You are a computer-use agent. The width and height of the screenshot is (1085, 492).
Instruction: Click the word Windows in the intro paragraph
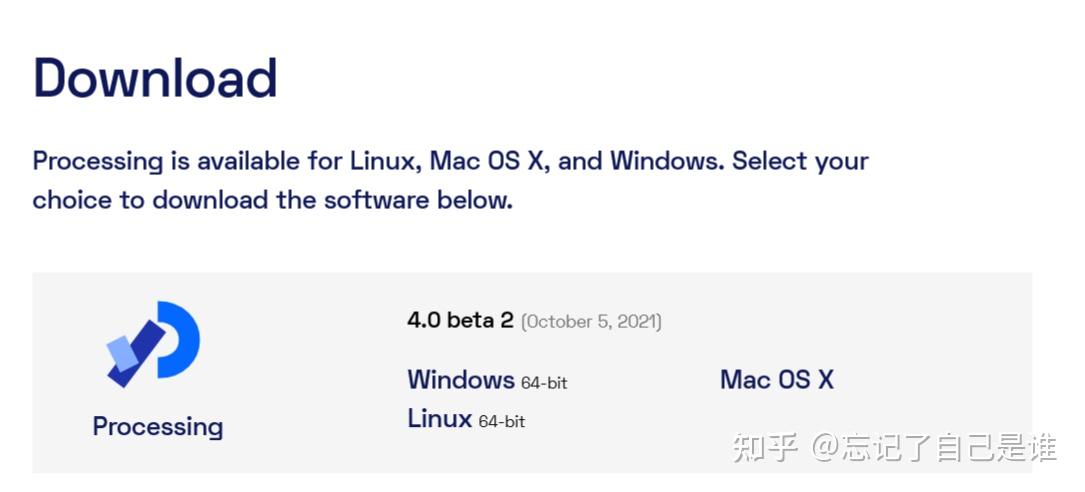pyautogui.click(x=666, y=161)
